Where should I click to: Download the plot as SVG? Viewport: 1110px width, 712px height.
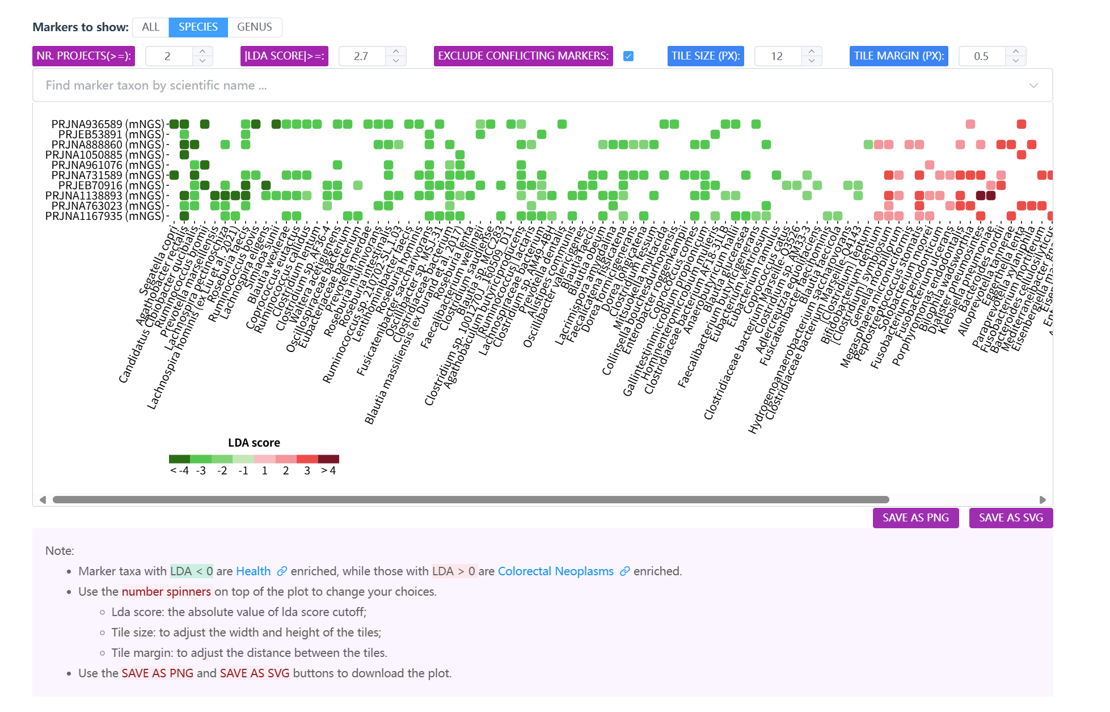[1010, 518]
